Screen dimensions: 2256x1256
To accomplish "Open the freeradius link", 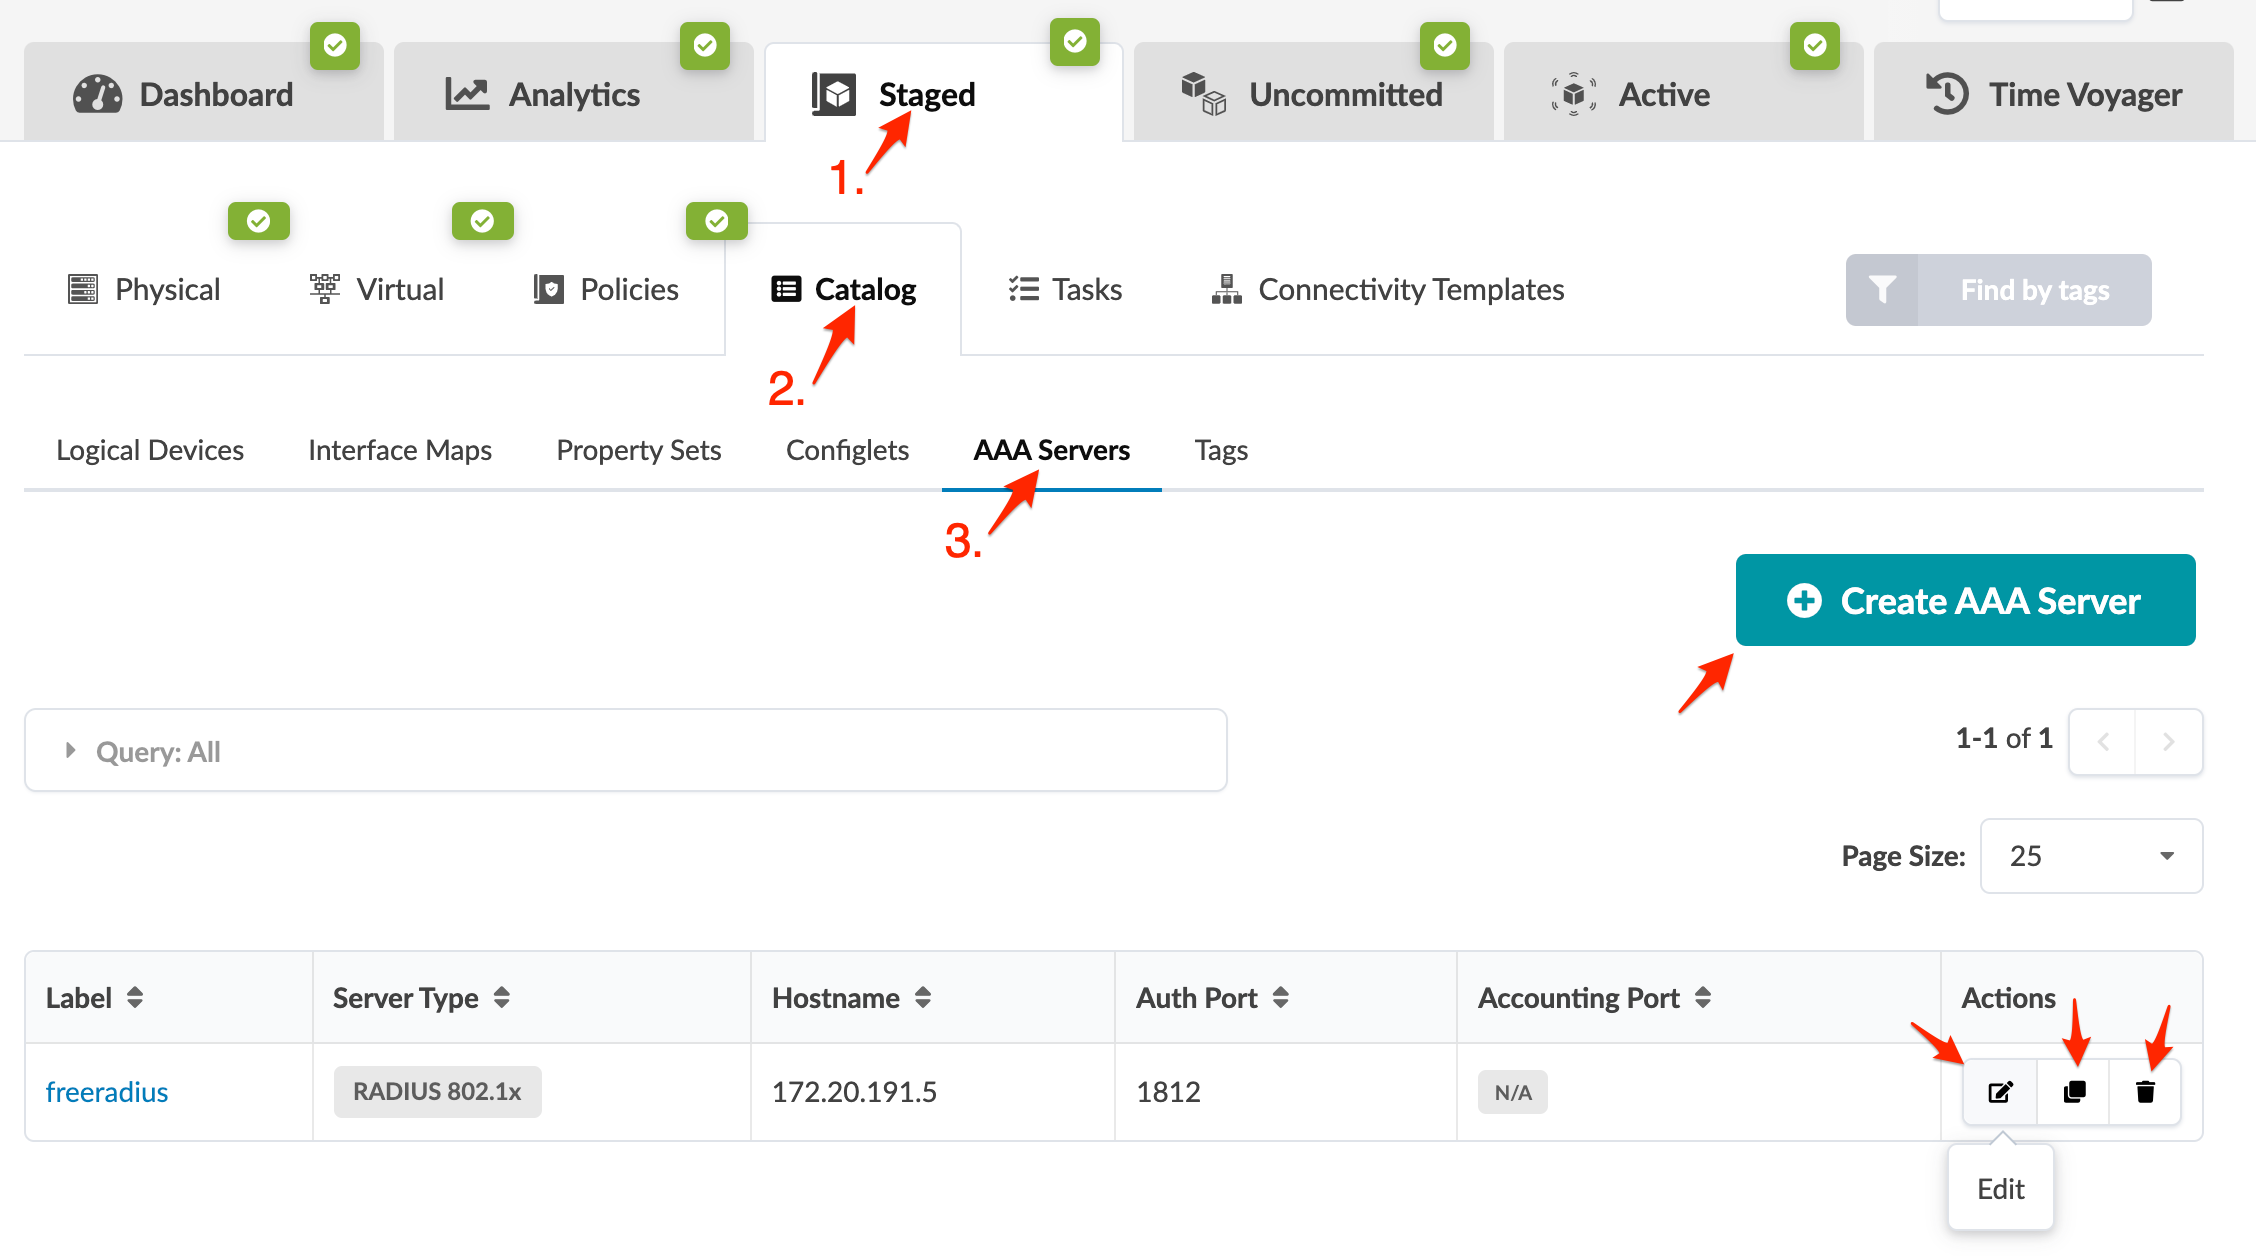I will [x=107, y=1092].
